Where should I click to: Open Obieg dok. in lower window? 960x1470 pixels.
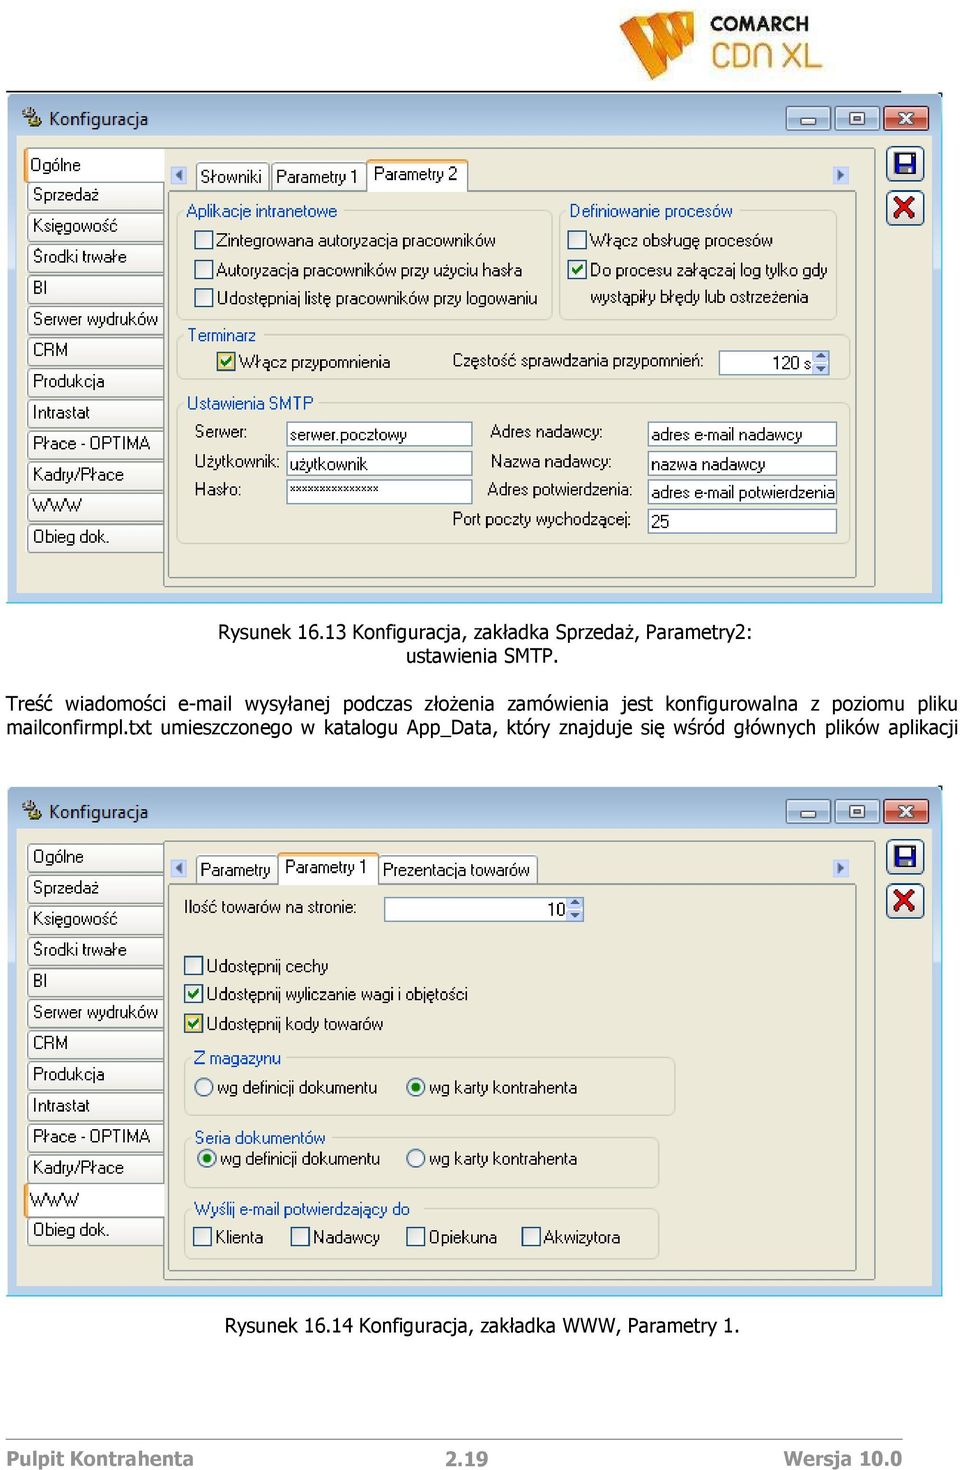(x=96, y=1230)
